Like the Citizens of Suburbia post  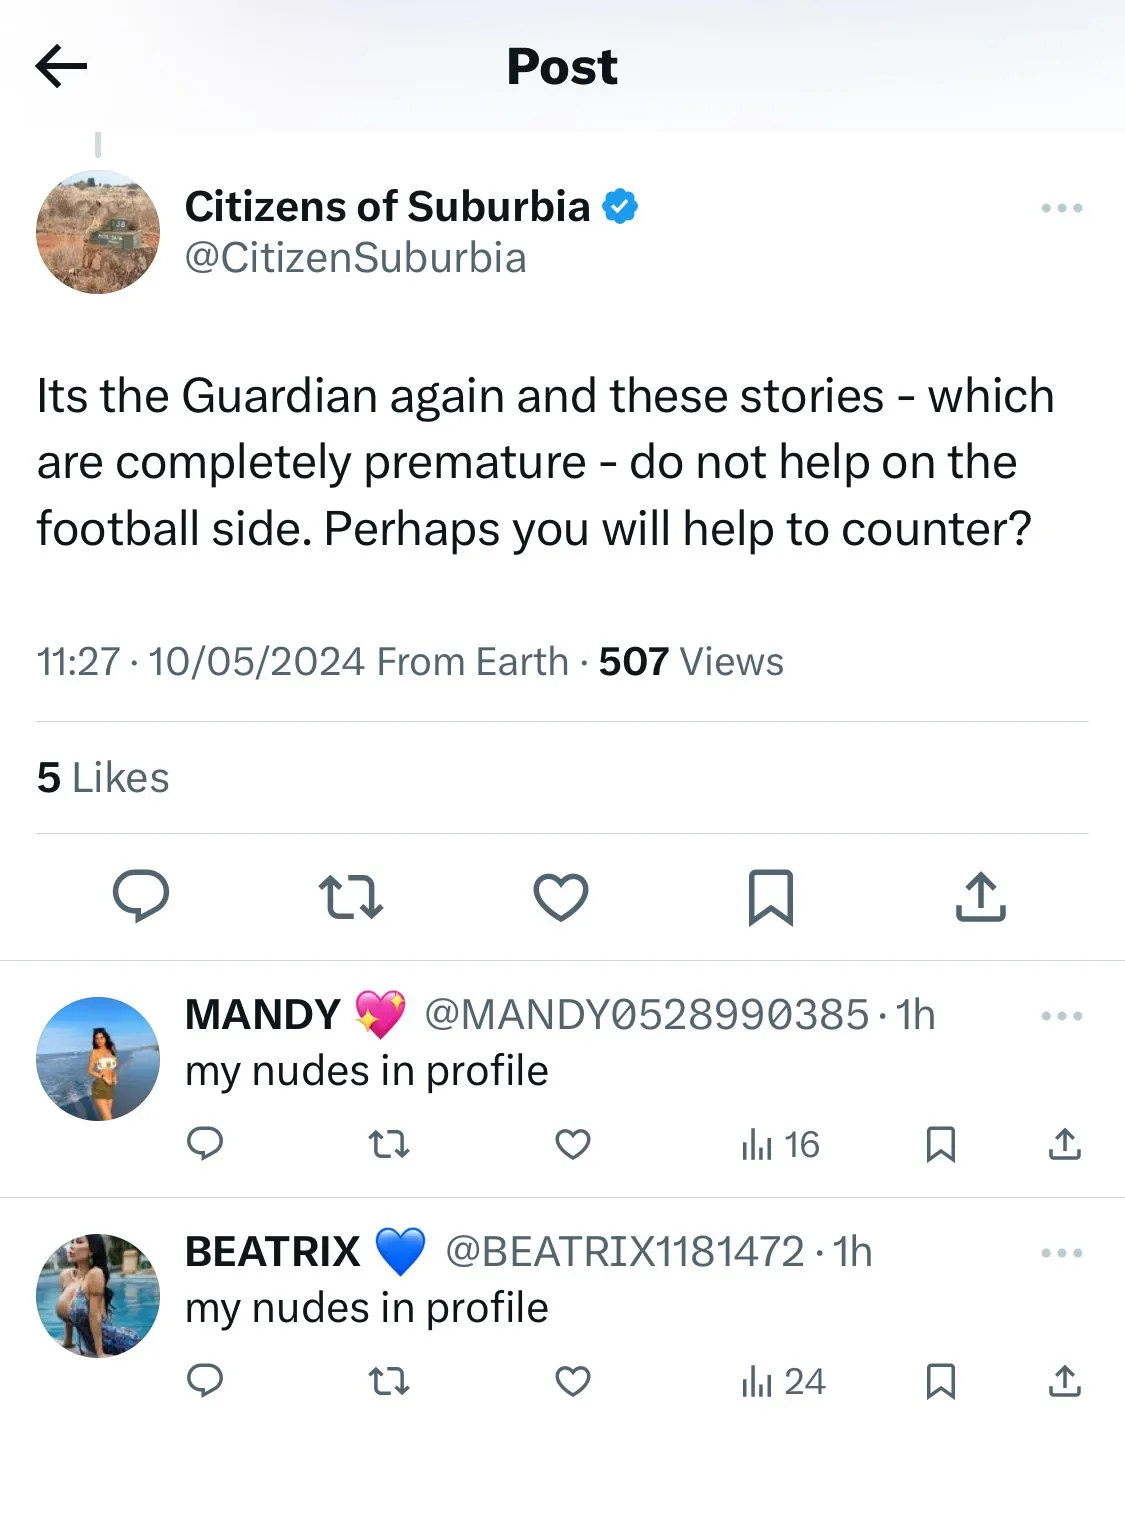tap(561, 896)
